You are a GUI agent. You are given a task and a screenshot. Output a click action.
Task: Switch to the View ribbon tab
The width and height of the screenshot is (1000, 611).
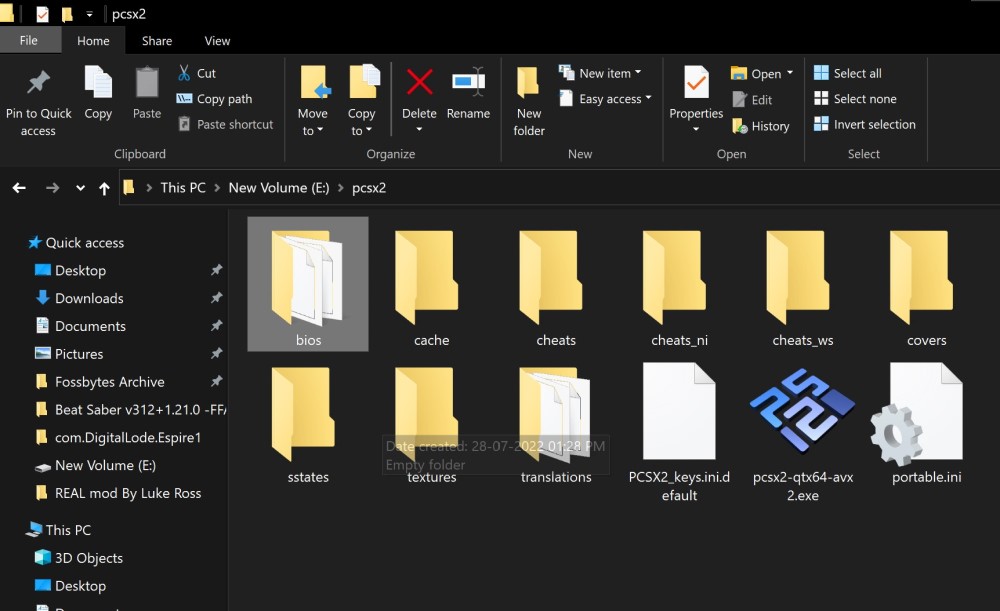[217, 41]
